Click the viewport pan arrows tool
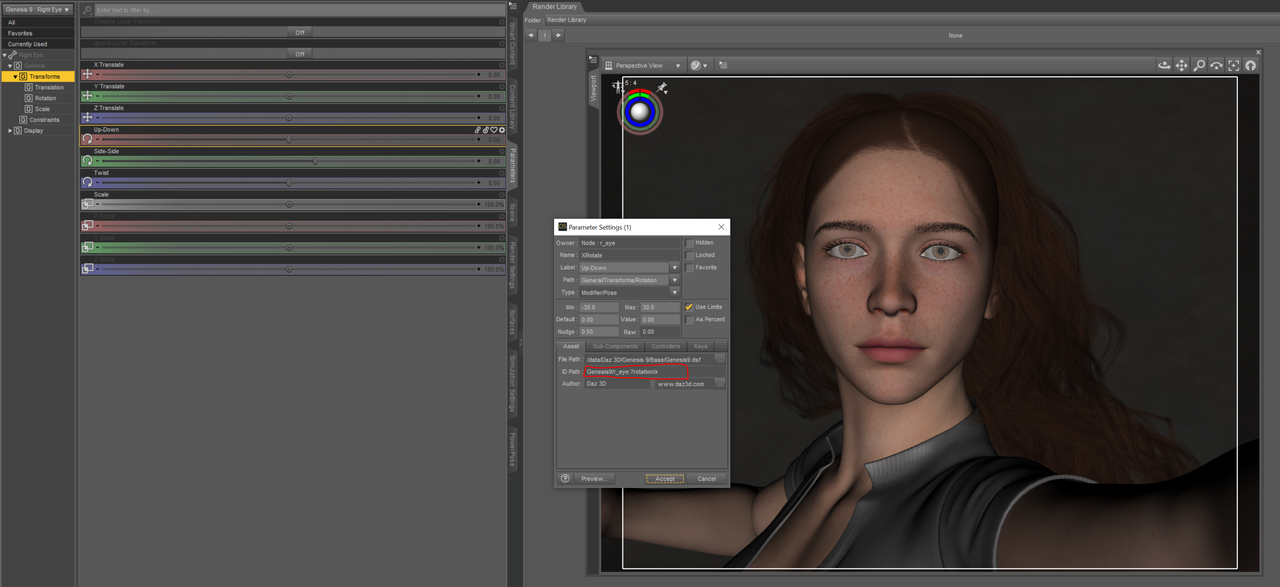Viewport: 1280px width, 587px height. [1181, 65]
